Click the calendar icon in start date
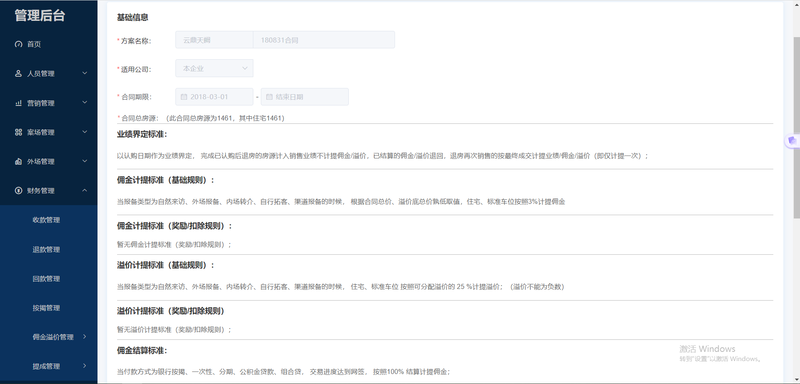The height and width of the screenshot is (384, 800). (184, 96)
